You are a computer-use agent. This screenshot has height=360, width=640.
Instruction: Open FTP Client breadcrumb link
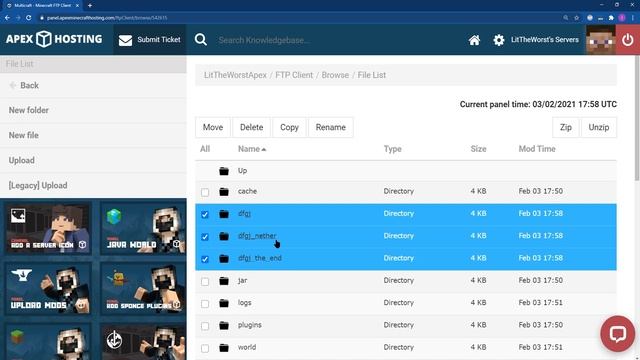click(x=294, y=75)
